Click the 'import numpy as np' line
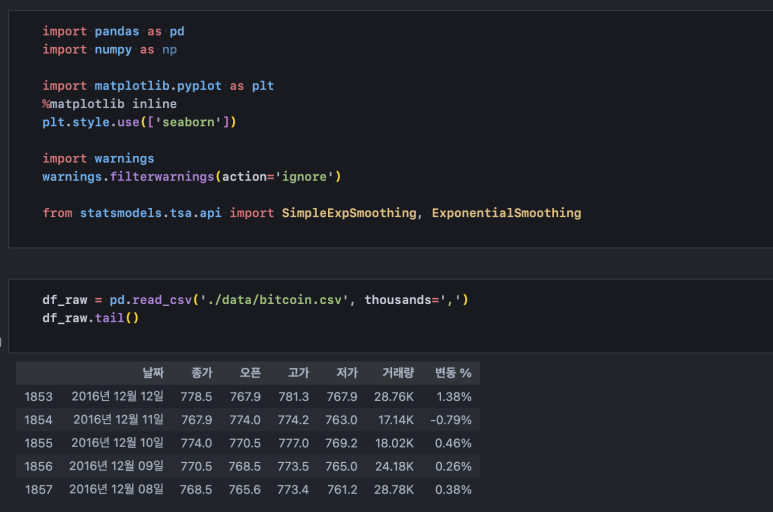 (x=109, y=50)
